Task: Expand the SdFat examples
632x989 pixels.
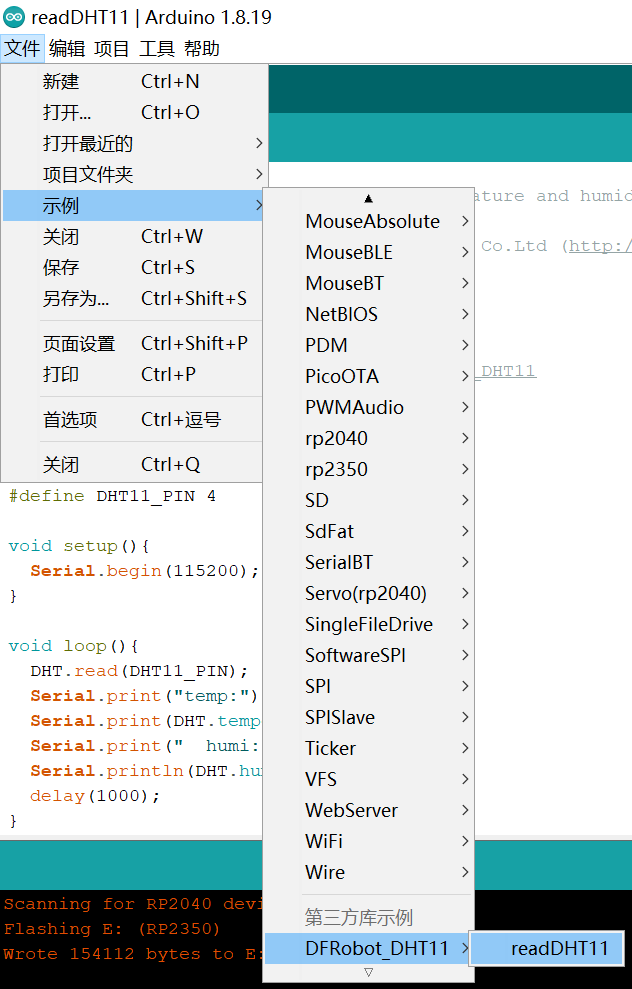Action: (368, 531)
